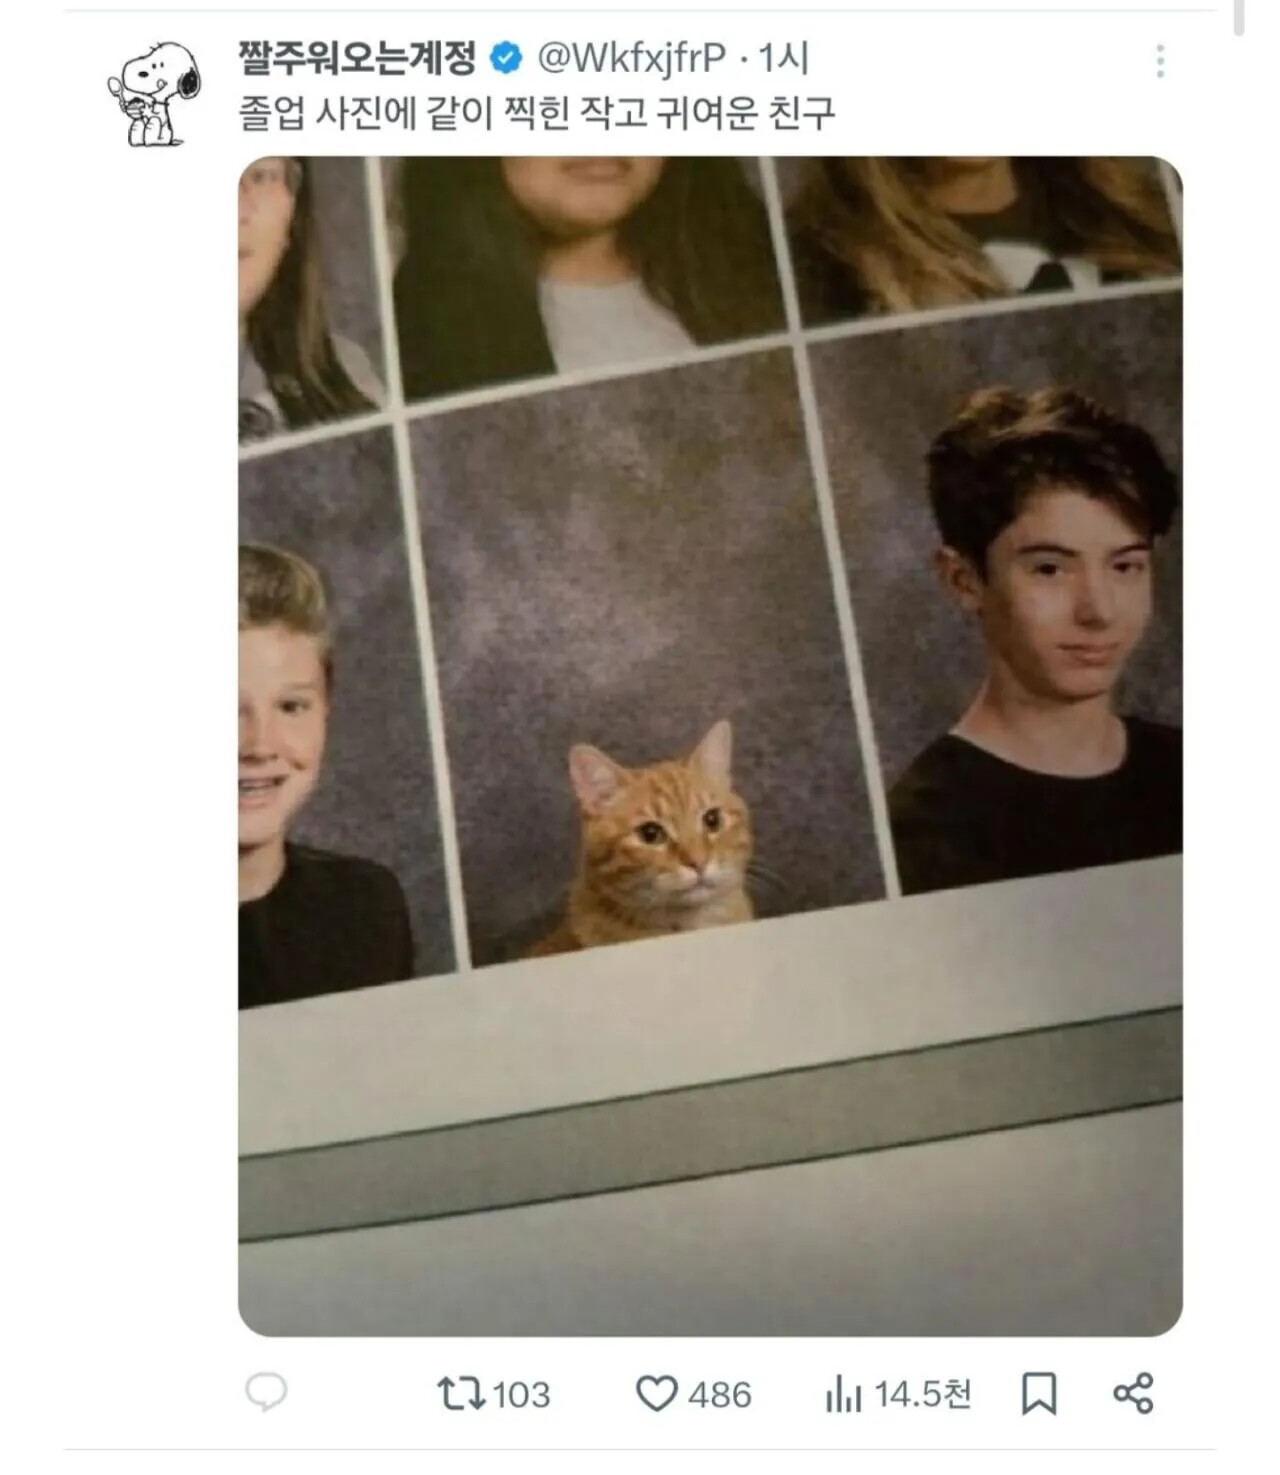Image resolution: width=1280 pixels, height=1475 pixels.
Task: Click the vertical scrollbar at page edge
Action: click(x=1240, y=18)
